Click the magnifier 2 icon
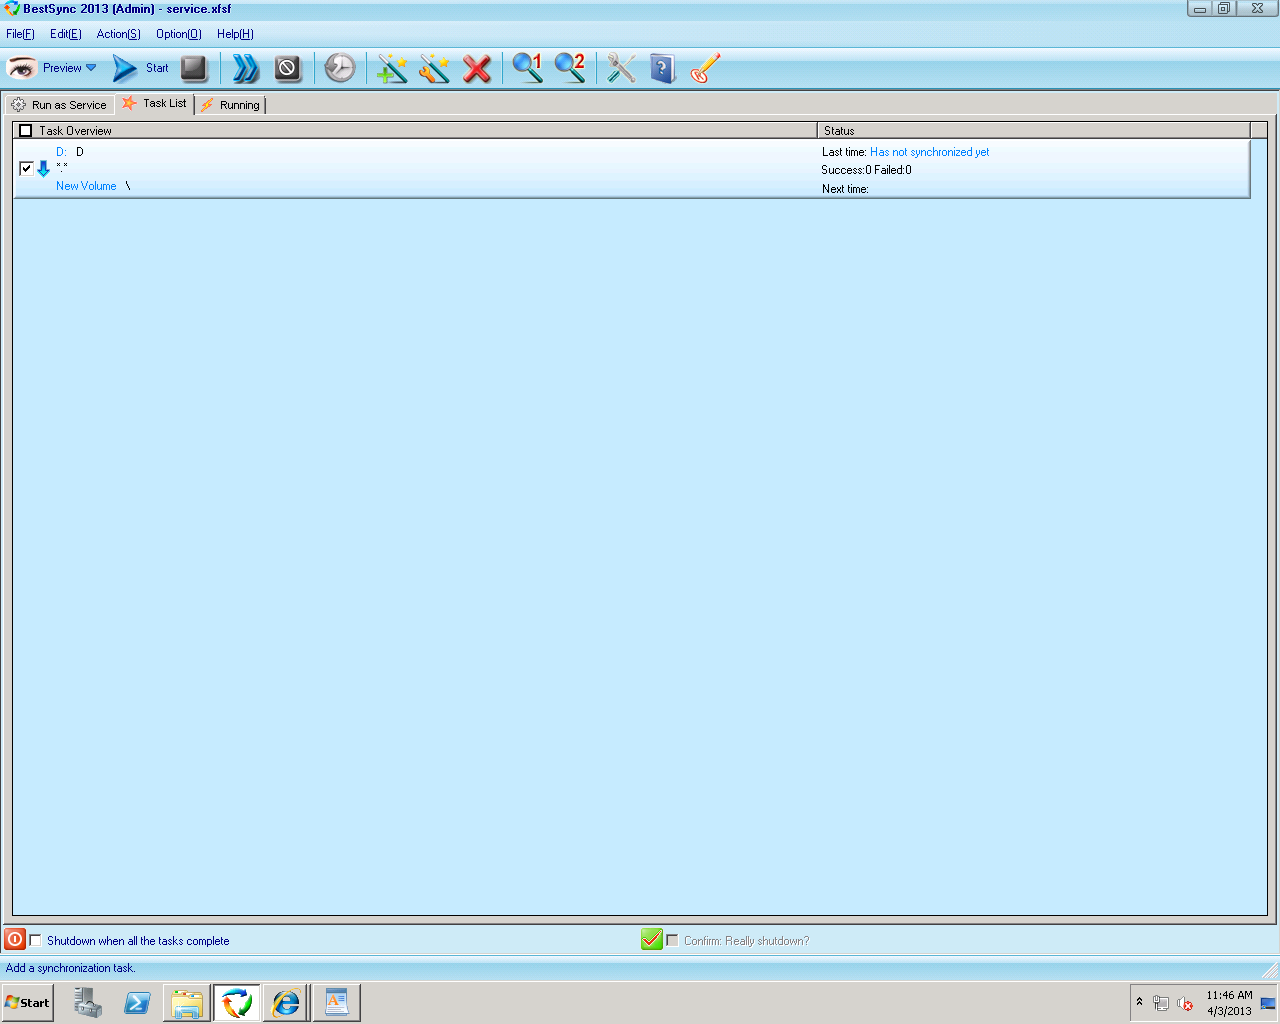This screenshot has height=1024, width=1280. (x=570, y=68)
